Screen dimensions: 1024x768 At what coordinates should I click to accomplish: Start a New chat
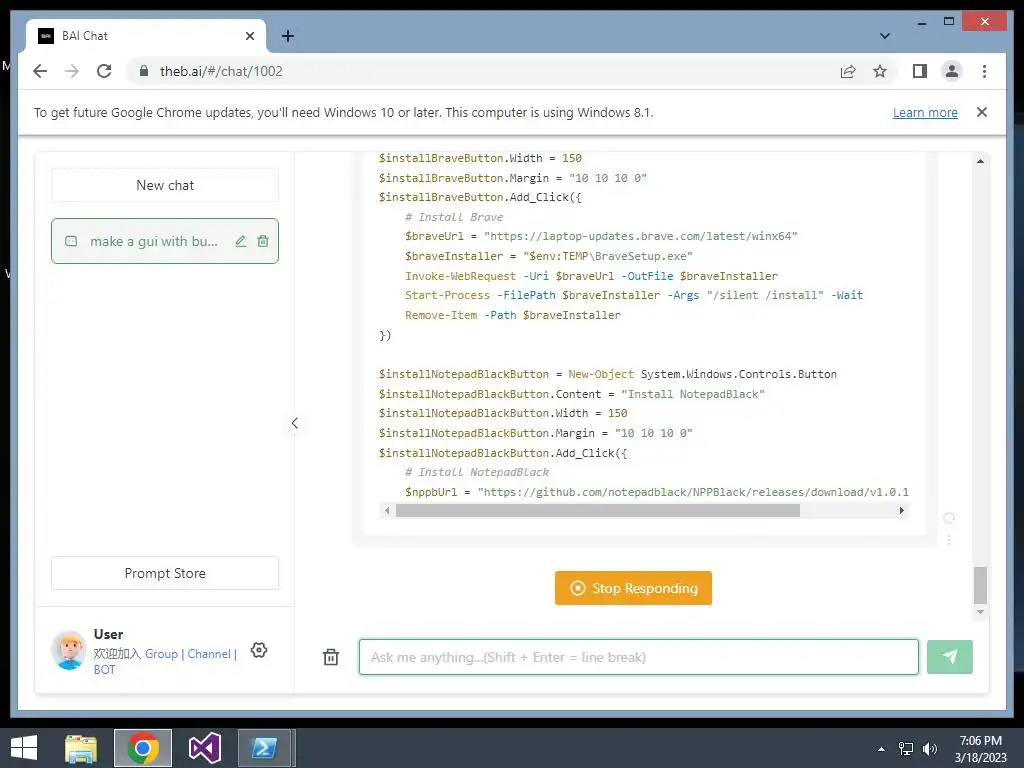[165, 185]
